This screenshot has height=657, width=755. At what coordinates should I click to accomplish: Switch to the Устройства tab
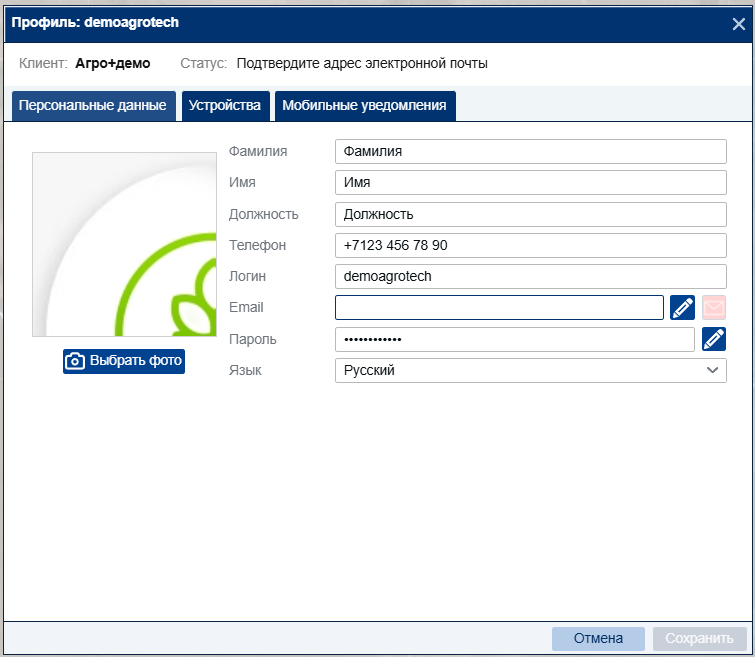pos(224,105)
